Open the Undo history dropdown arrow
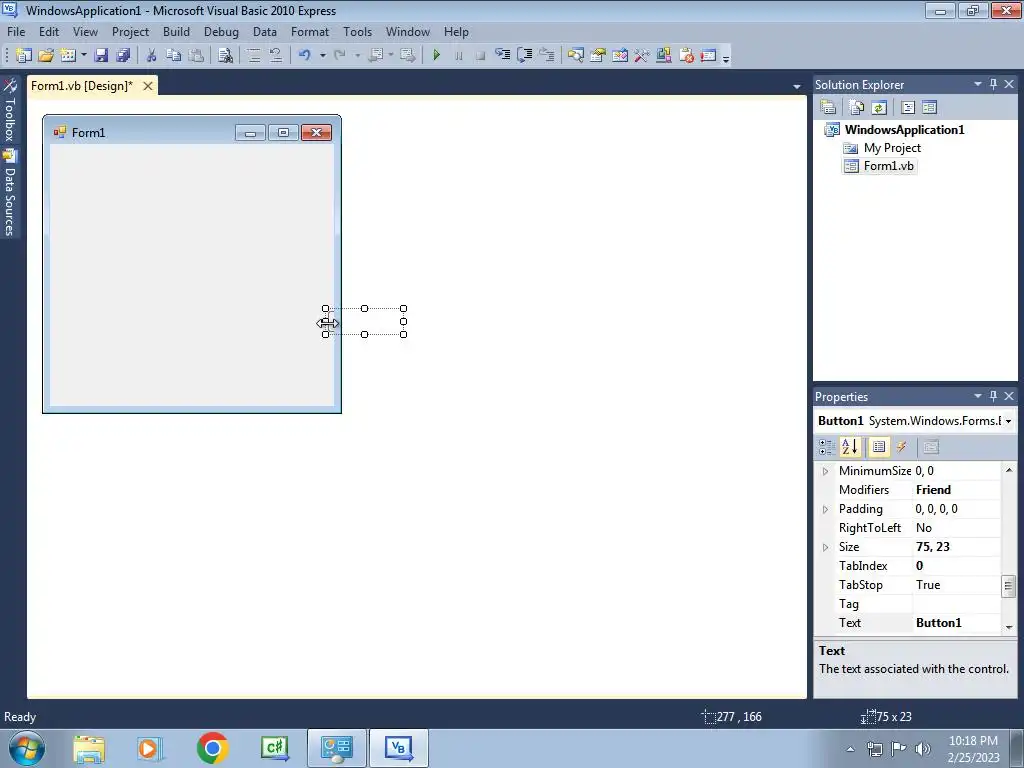Viewport: 1024px width, 768px height. tap(323, 56)
